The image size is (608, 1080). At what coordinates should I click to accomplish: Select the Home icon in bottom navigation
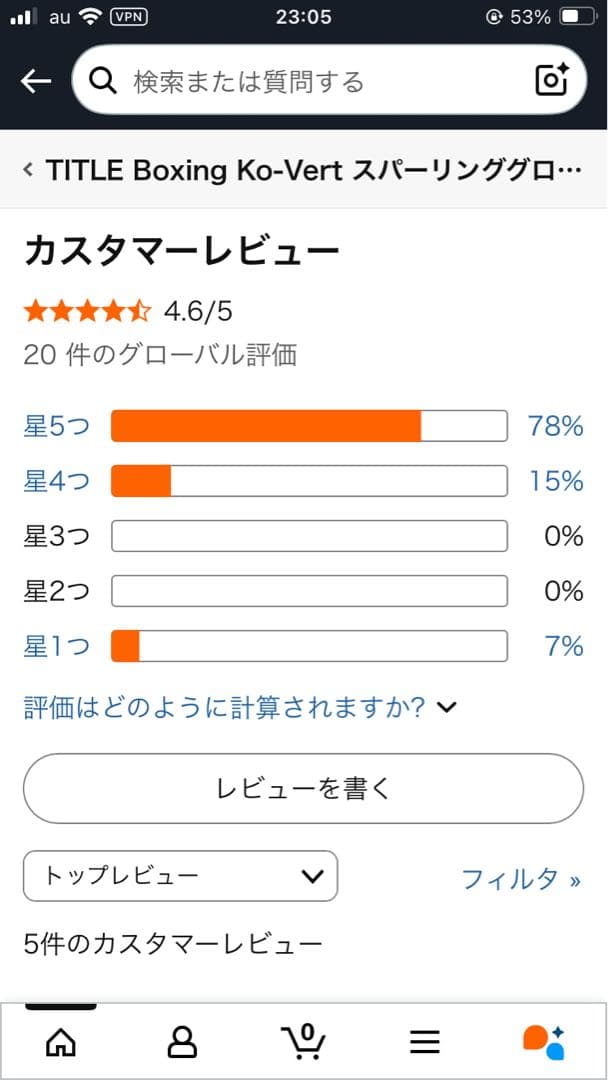60,1042
